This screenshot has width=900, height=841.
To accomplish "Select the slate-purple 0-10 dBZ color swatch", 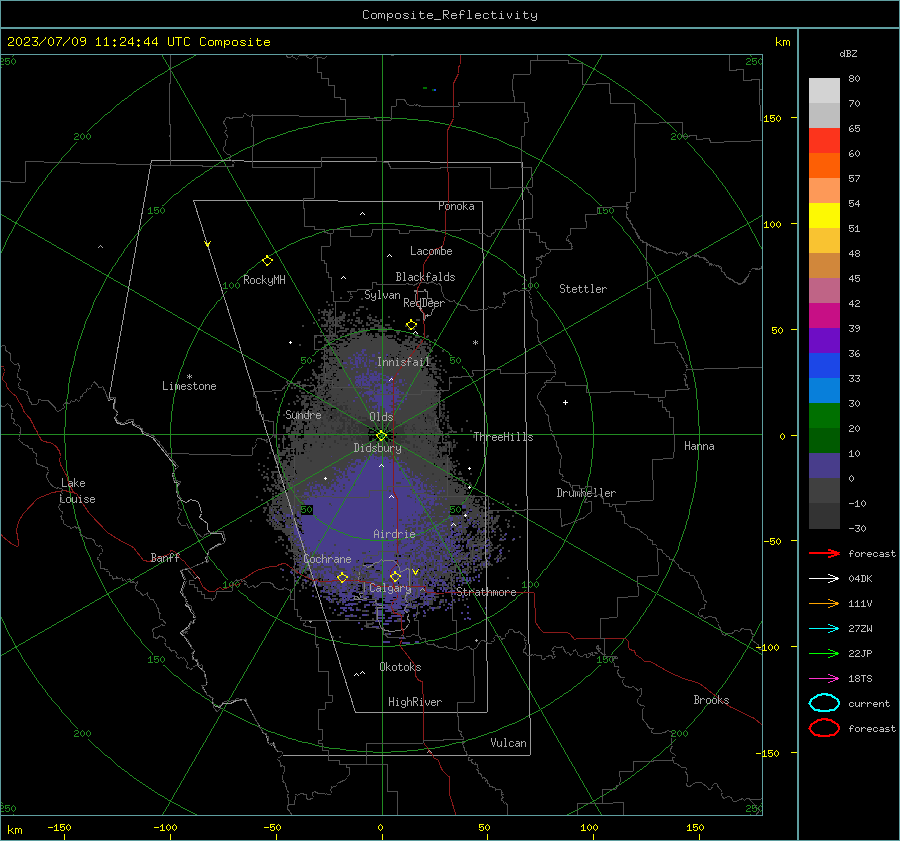I will 824,466.
